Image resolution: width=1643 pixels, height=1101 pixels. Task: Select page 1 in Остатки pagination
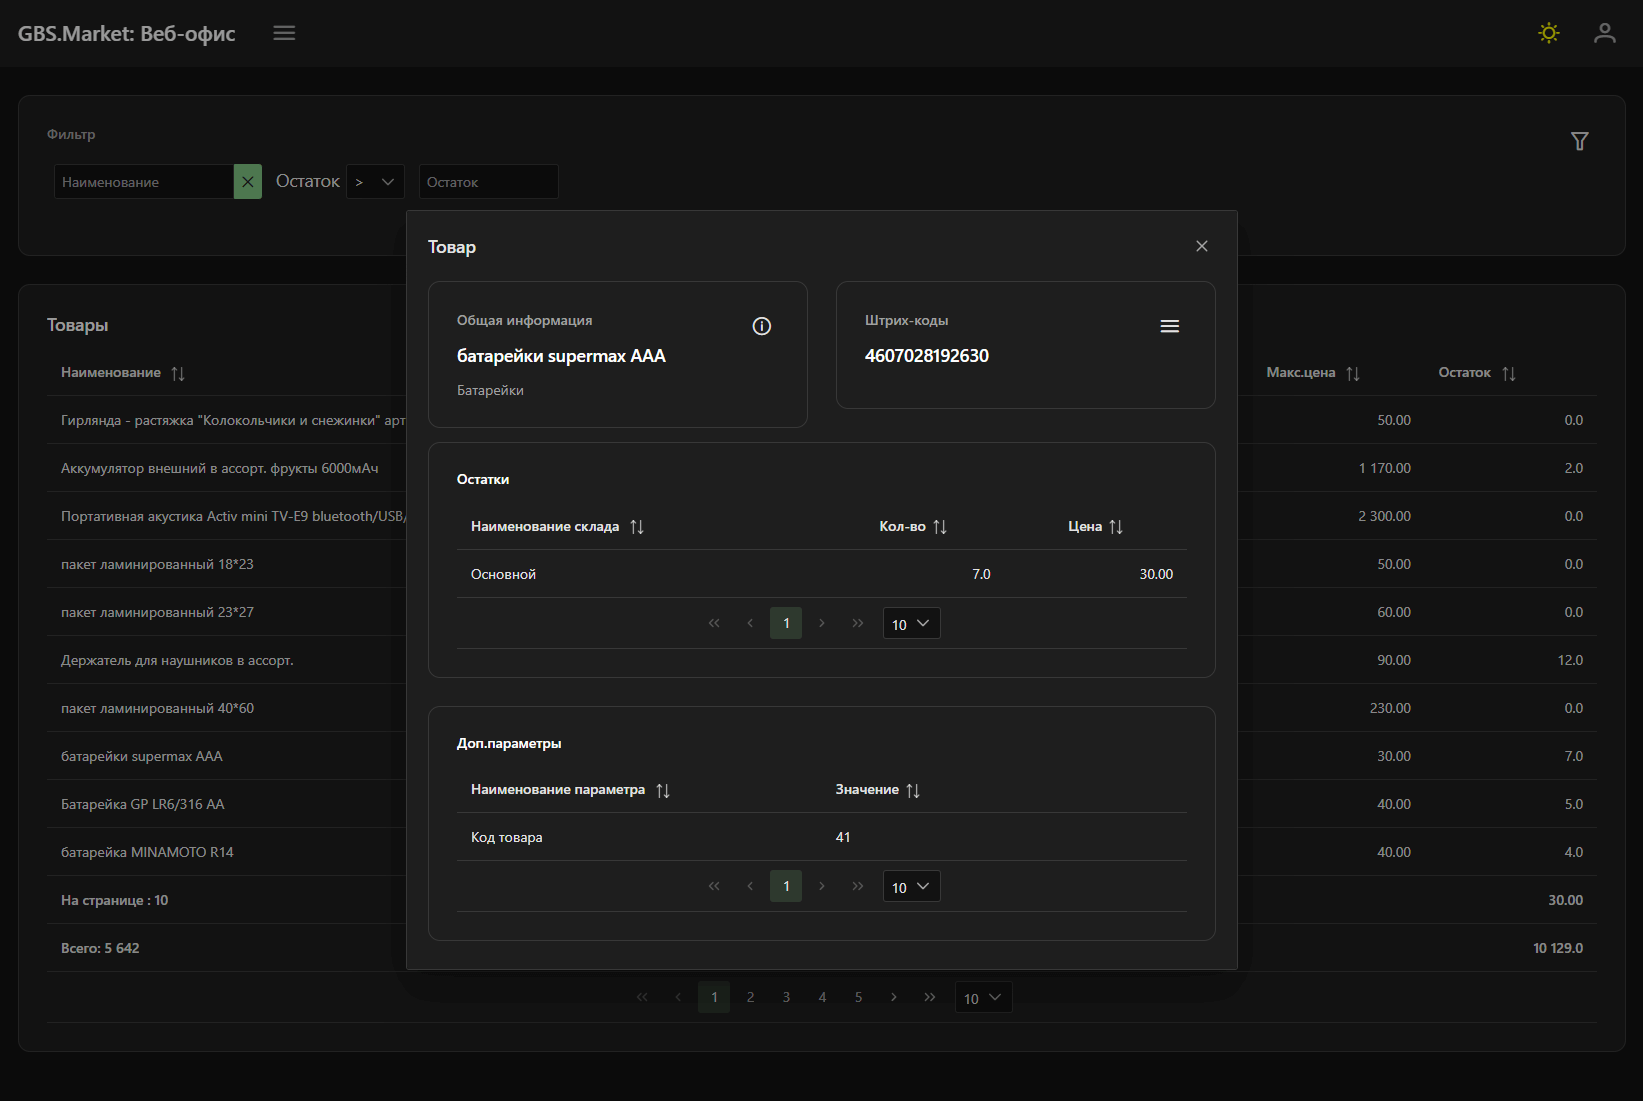click(x=786, y=624)
